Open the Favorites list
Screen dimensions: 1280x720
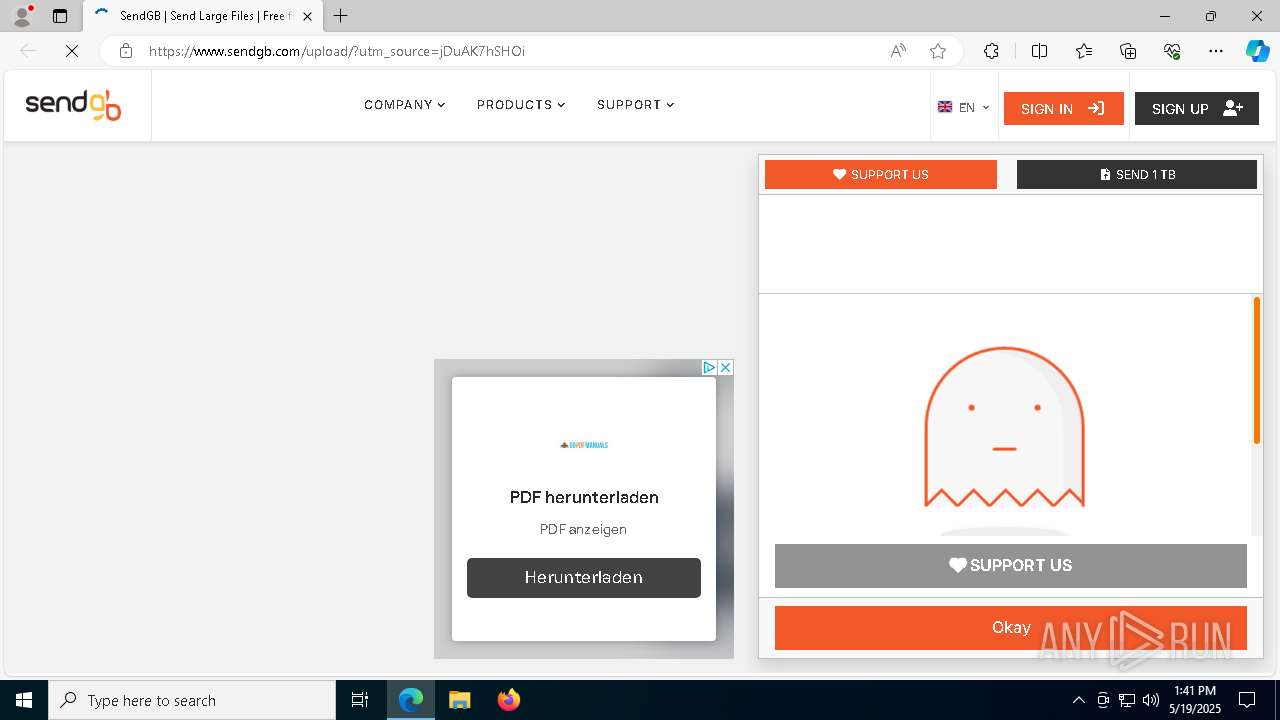(x=1084, y=51)
